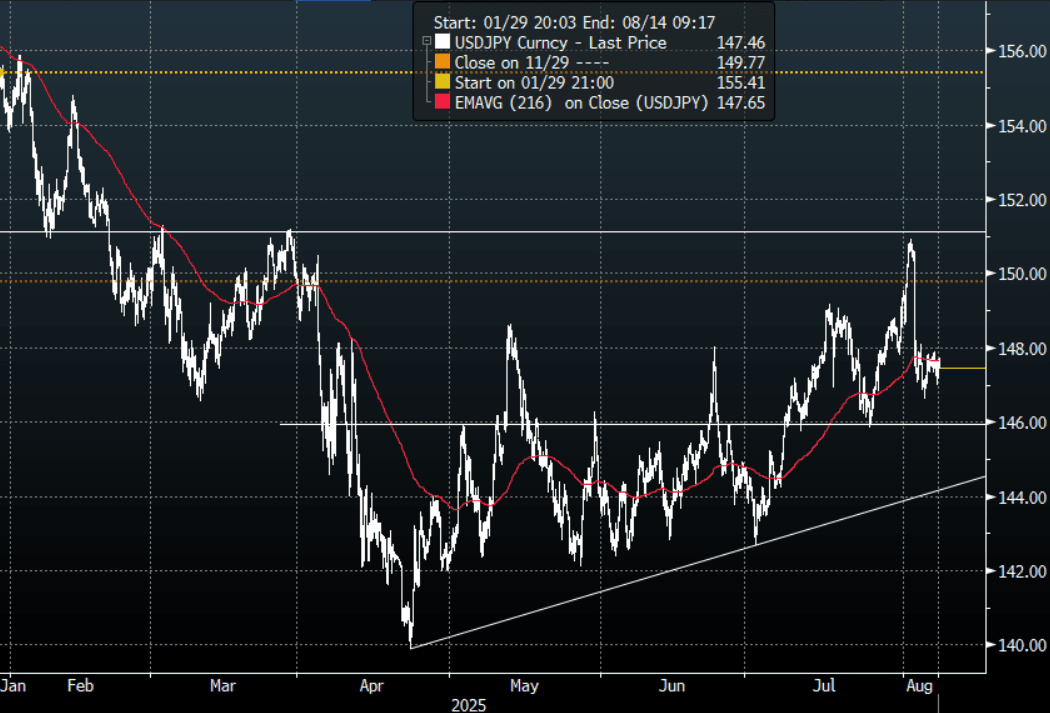Click the Start/End date range legend header
The width and height of the screenshot is (1050, 713).
pyautogui.click(x=575, y=20)
